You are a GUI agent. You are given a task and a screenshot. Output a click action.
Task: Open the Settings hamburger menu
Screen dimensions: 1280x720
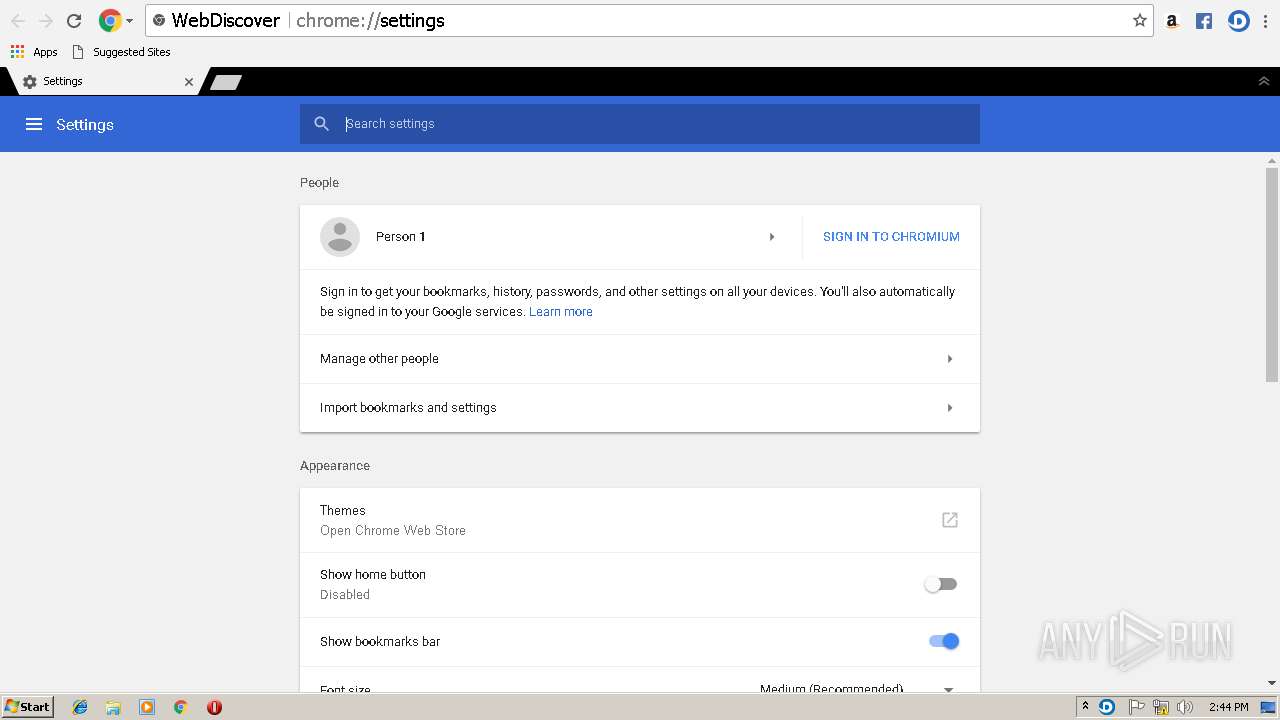34,124
